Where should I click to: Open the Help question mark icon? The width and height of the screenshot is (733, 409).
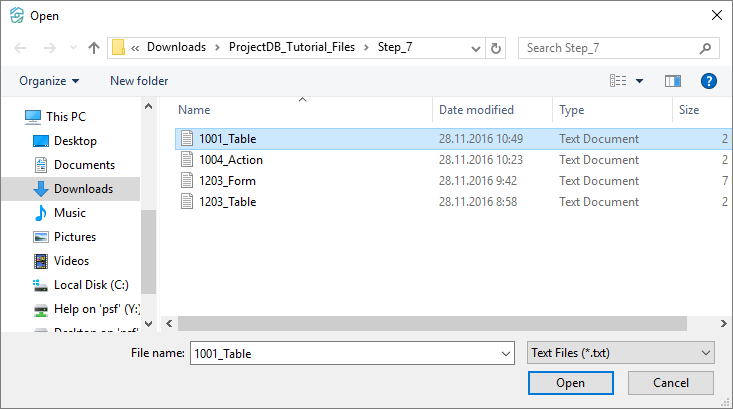709,81
